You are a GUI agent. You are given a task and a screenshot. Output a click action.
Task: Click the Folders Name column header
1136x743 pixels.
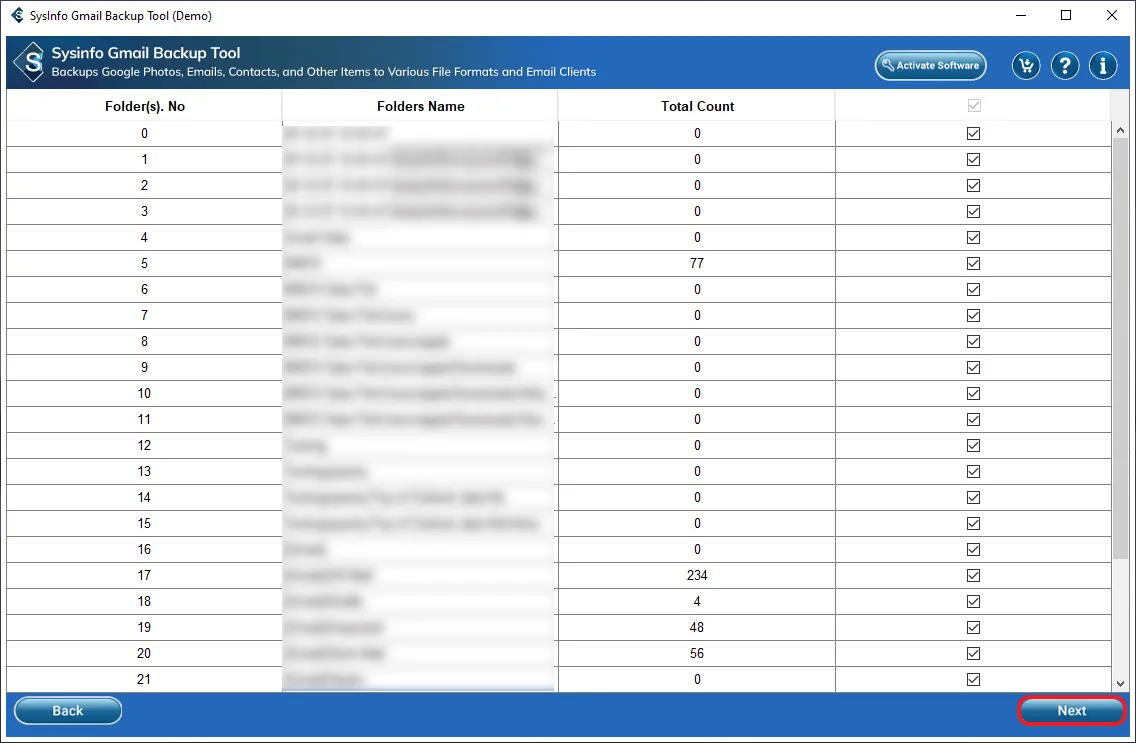[x=420, y=106]
